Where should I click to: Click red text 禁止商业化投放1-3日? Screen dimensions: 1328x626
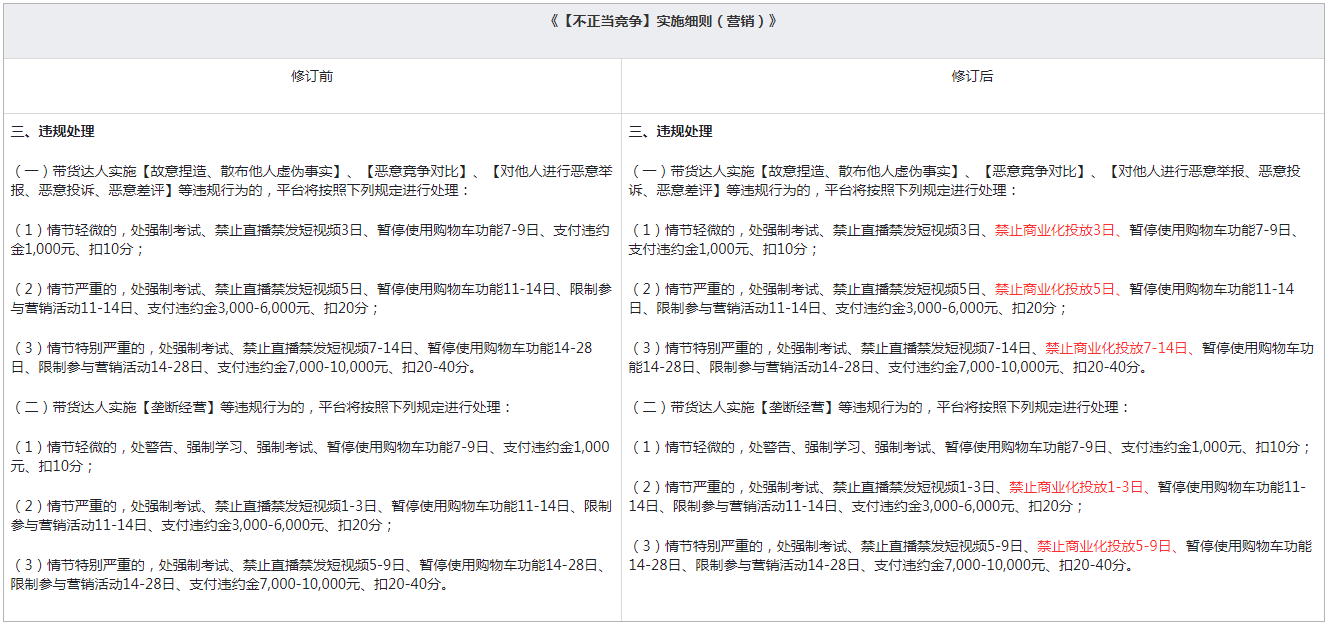coord(1075,487)
